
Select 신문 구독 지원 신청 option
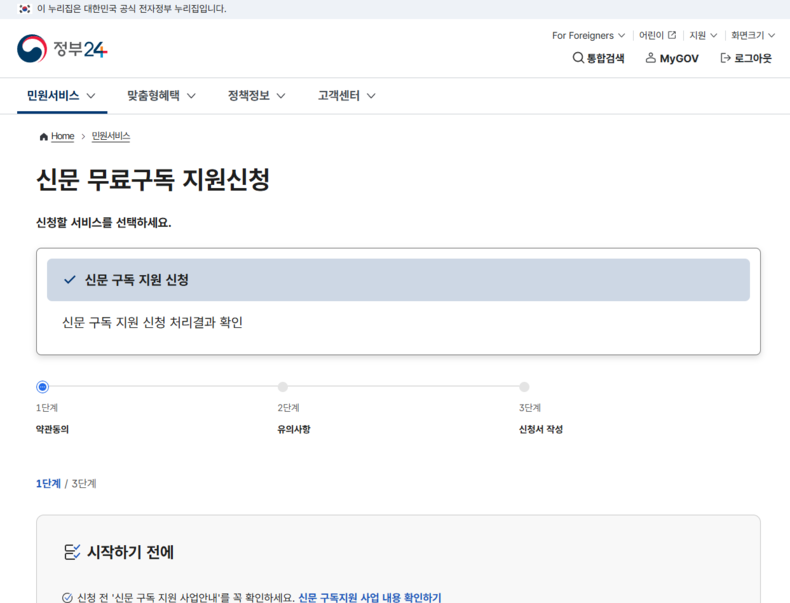(398, 280)
